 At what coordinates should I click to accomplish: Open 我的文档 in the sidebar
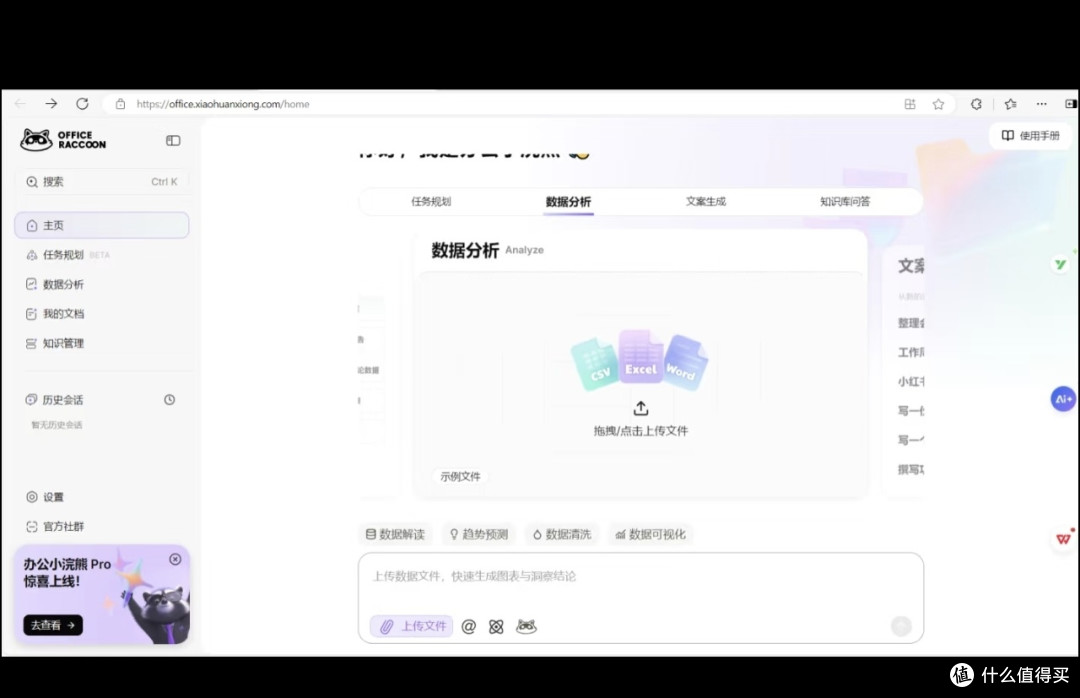pyautogui.click(x=55, y=314)
